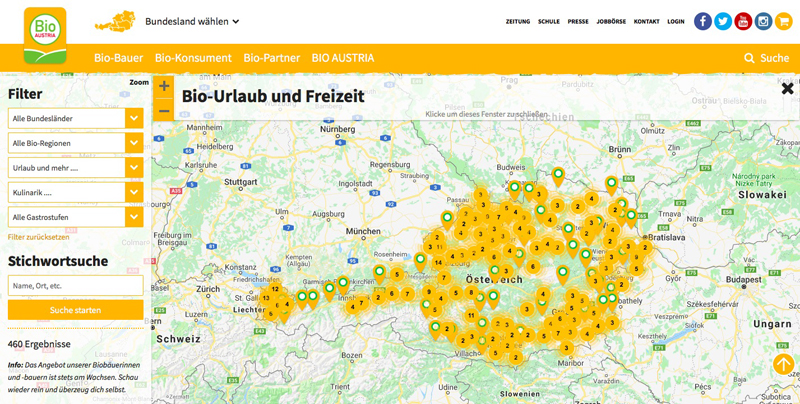The image size is (800, 404).
Task: Zoom out with the map minus button
Action: point(164,110)
